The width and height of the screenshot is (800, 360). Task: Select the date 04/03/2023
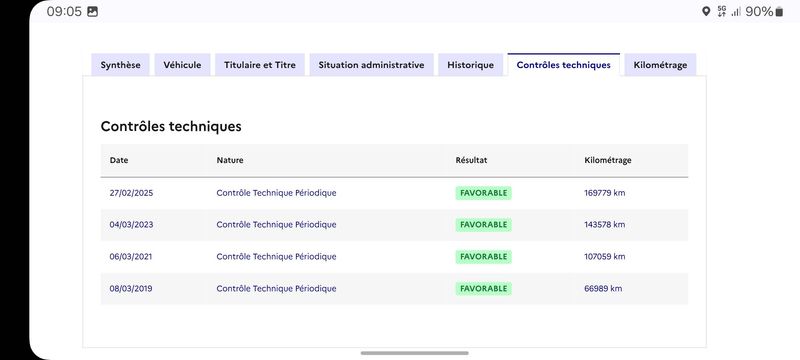coord(131,224)
